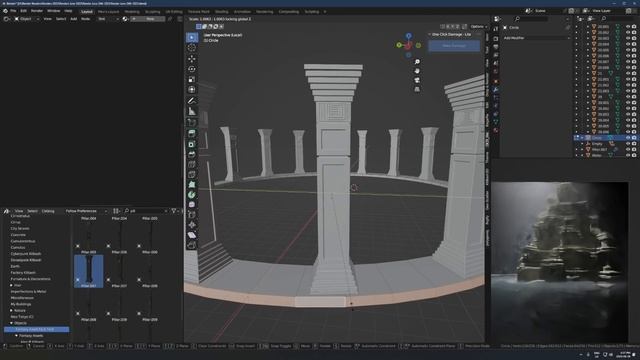The width and height of the screenshot is (640, 360).
Task: Select the highlighted Pillar.007 asset thumbnail
Action: click(89, 271)
